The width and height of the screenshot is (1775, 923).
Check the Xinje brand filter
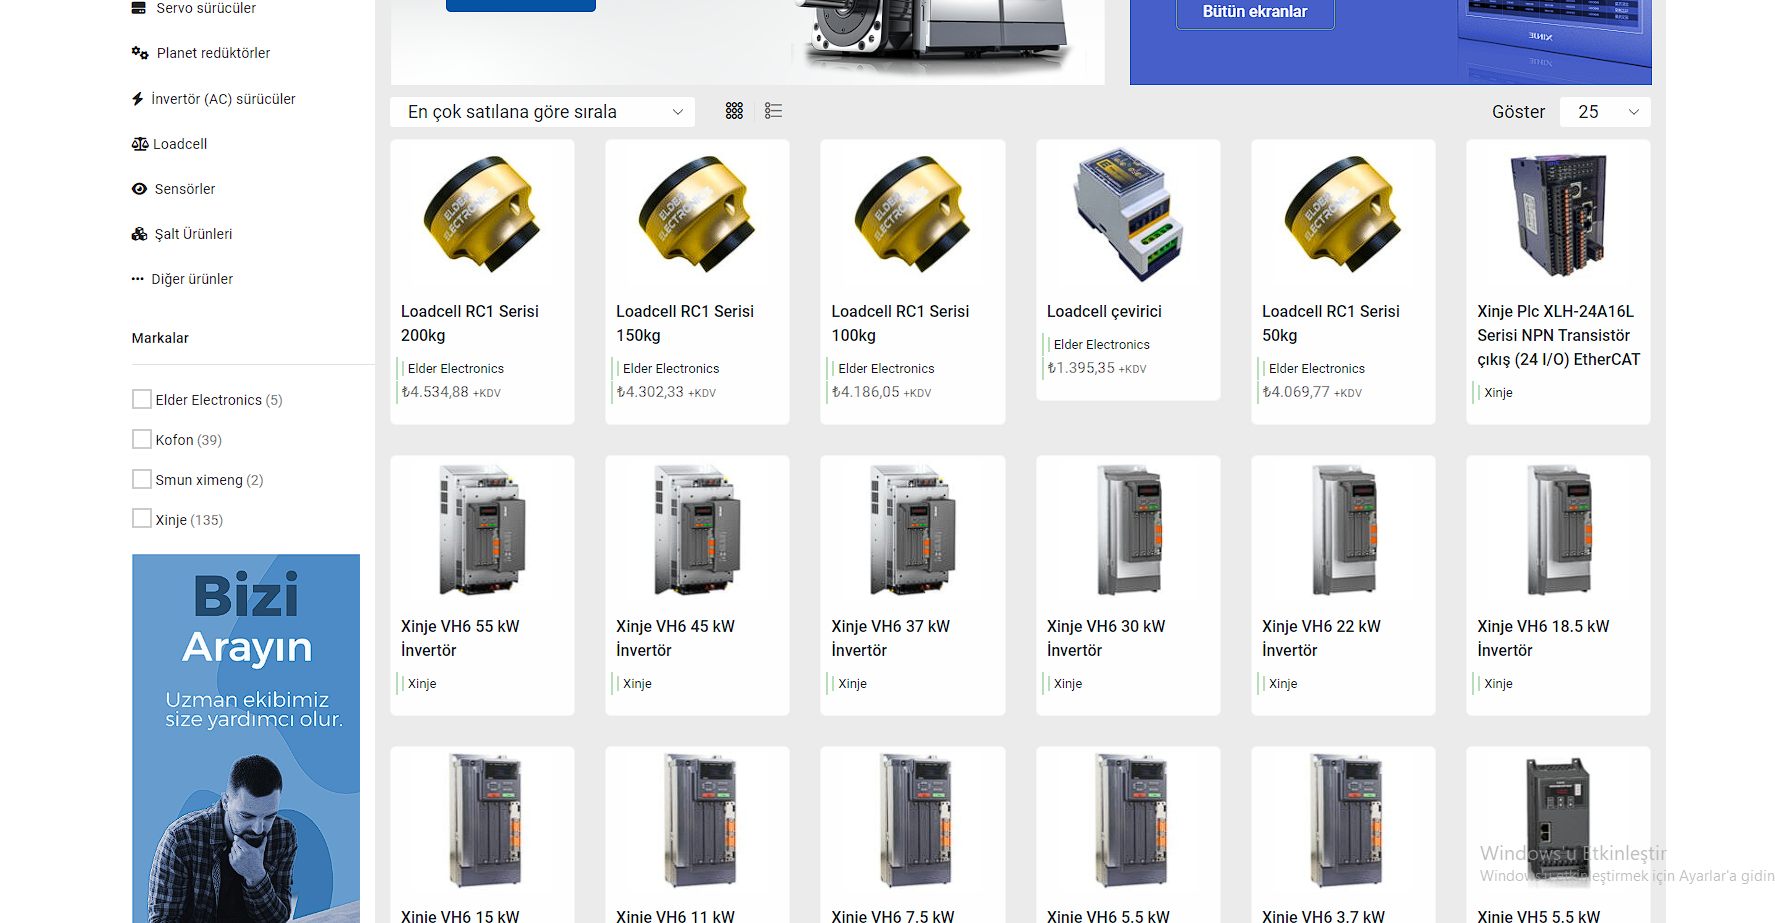tap(142, 519)
